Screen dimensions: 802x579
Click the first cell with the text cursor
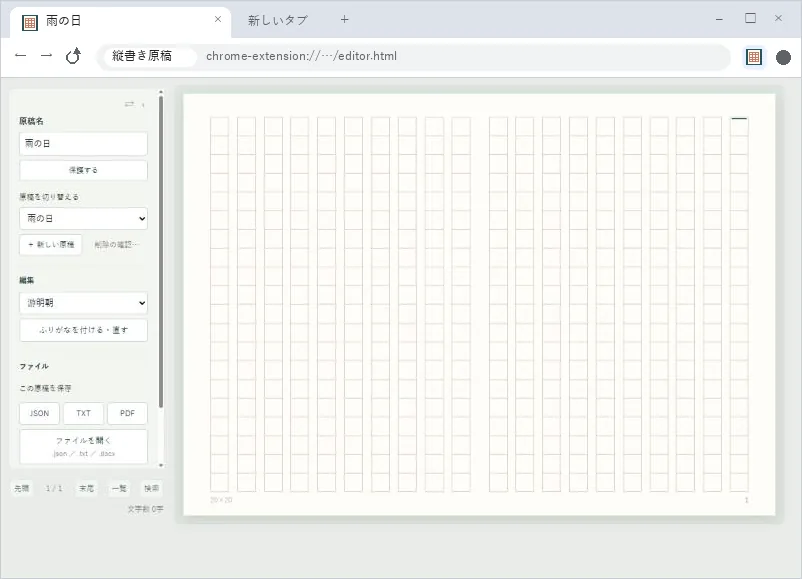tap(739, 126)
